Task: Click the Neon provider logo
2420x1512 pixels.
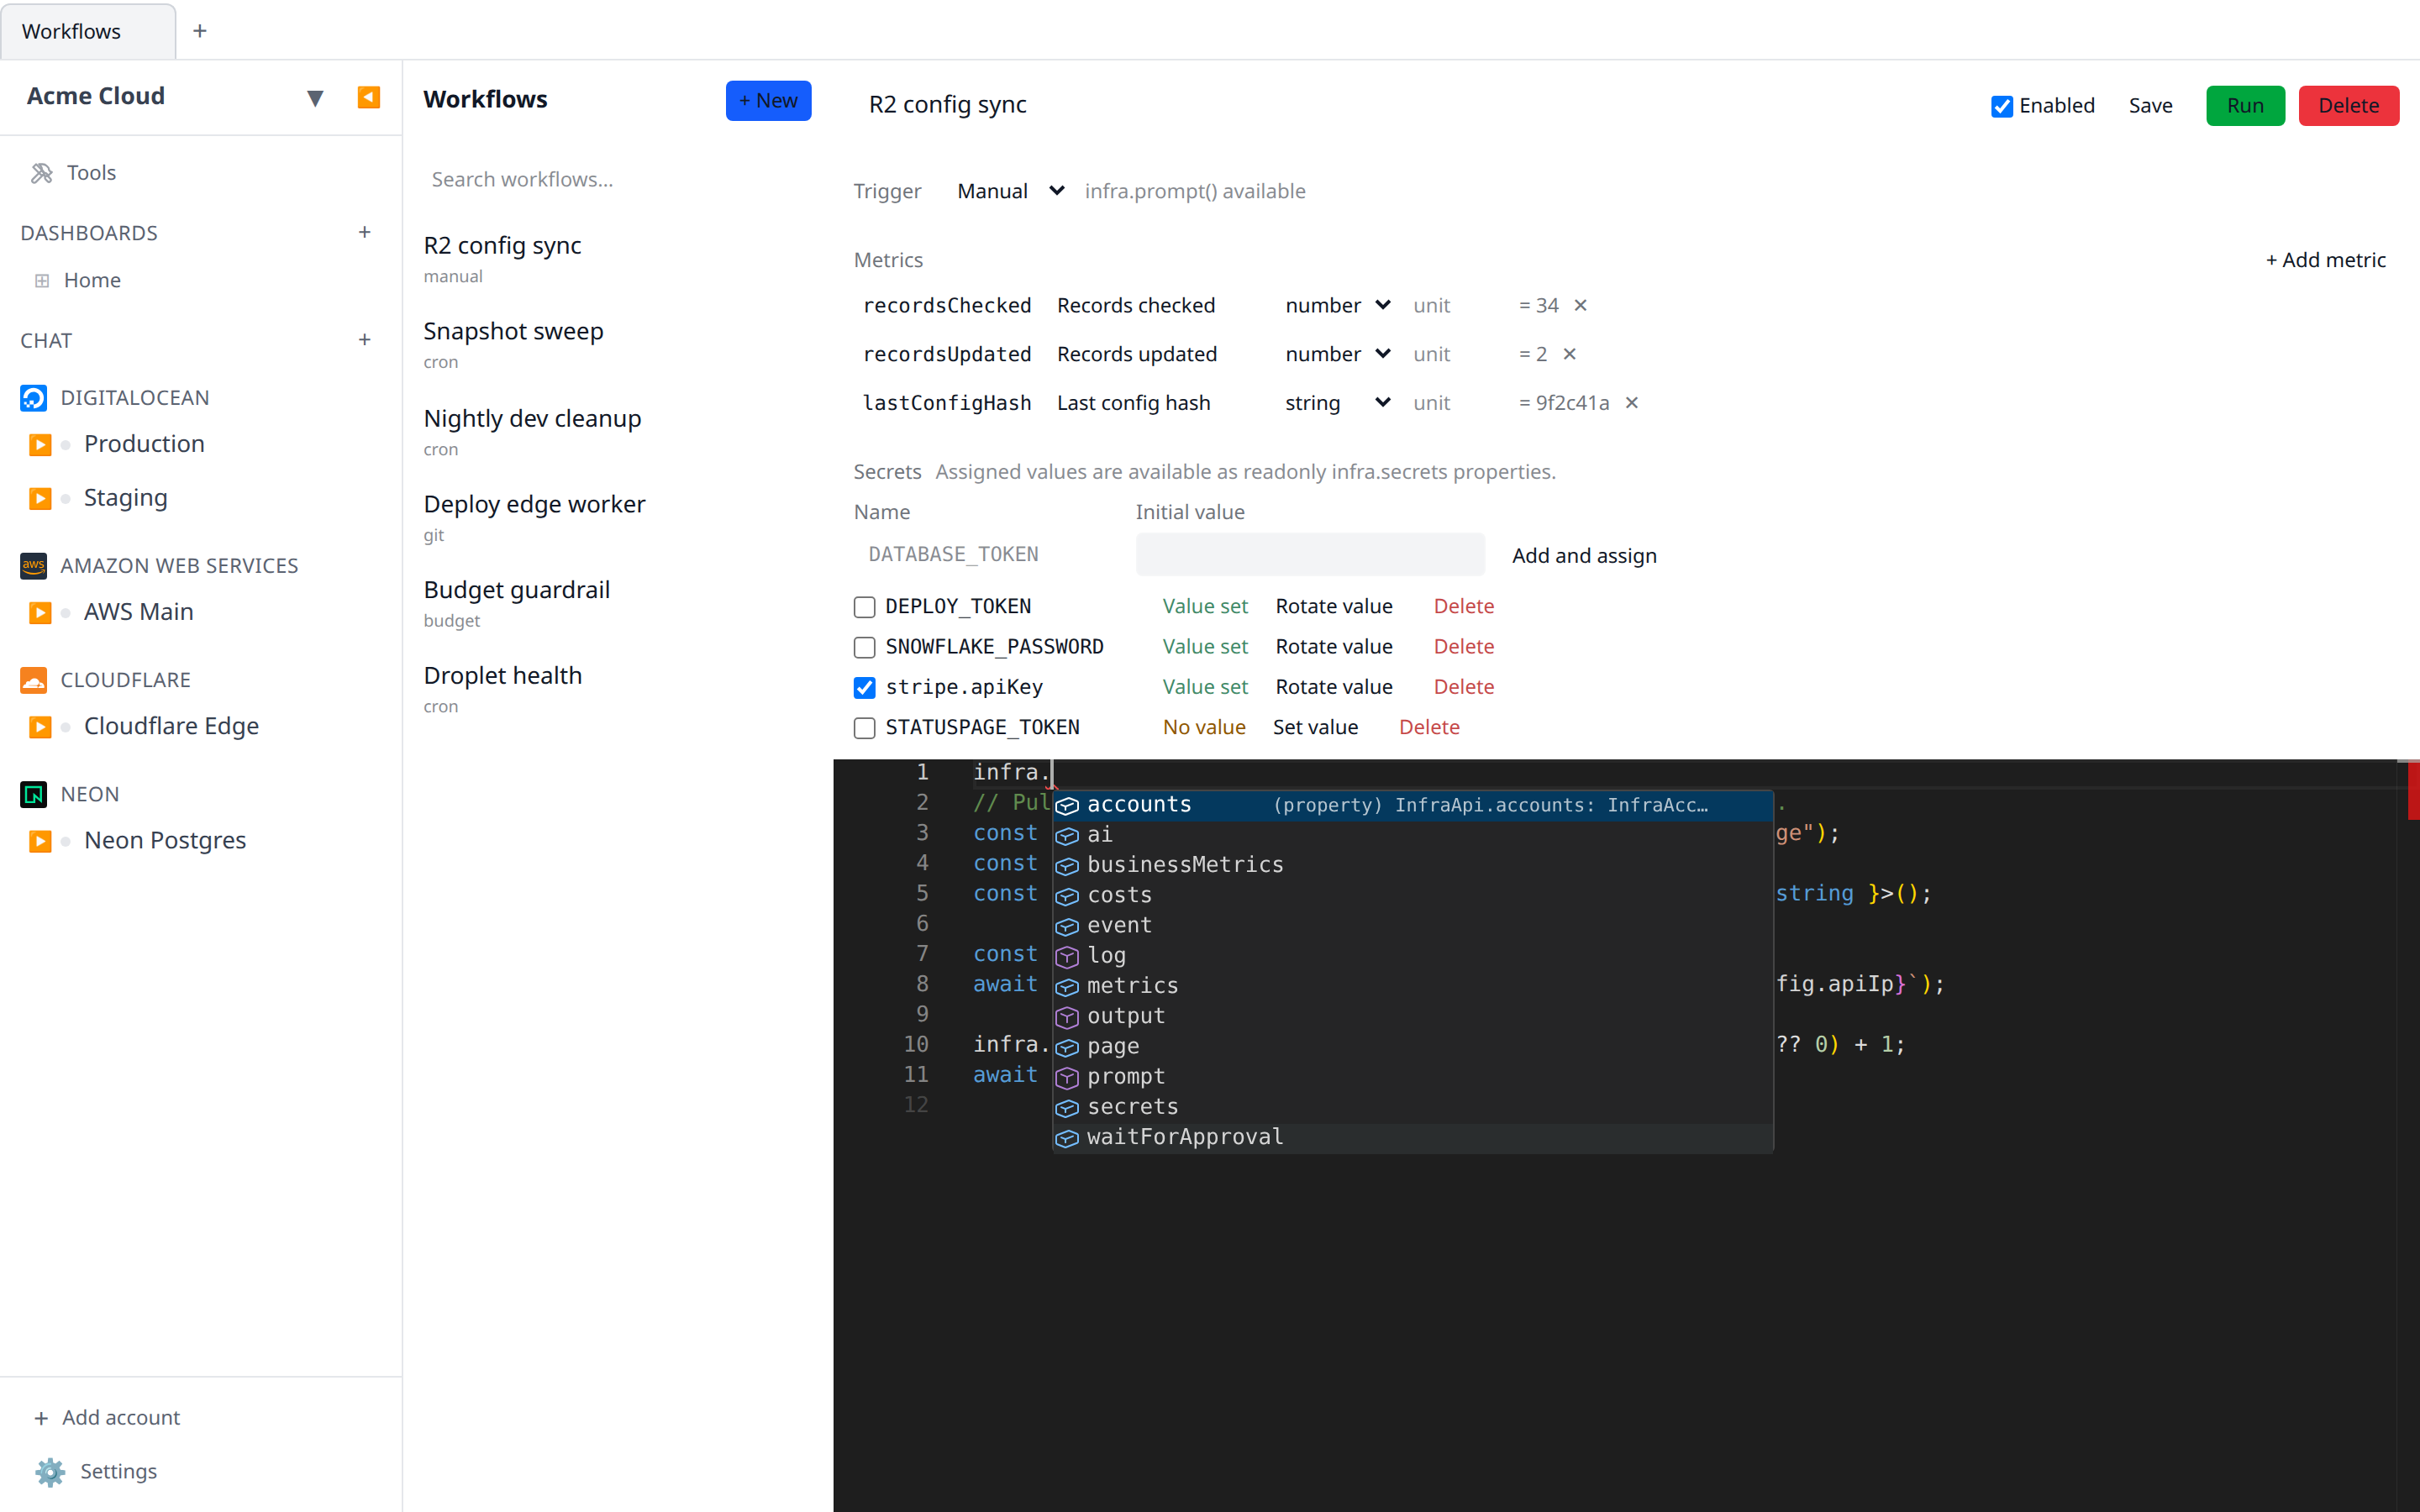Action: (x=33, y=794)
